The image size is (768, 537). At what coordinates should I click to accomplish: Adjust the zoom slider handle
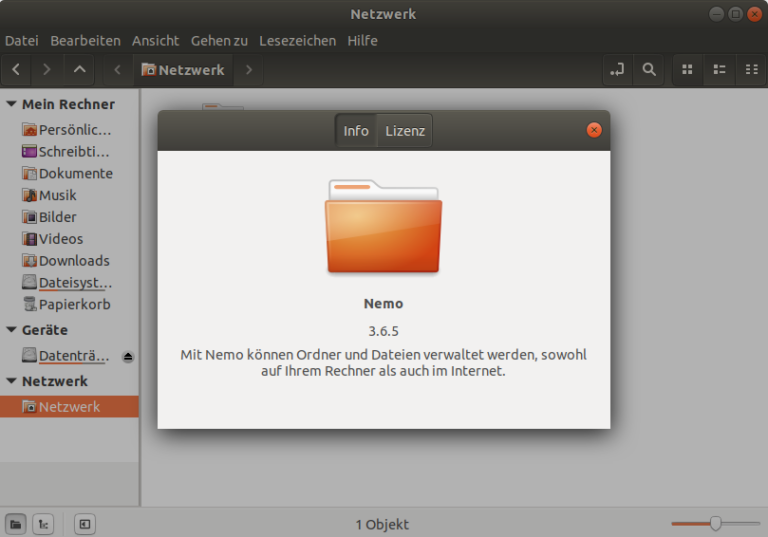click(716, 523)
